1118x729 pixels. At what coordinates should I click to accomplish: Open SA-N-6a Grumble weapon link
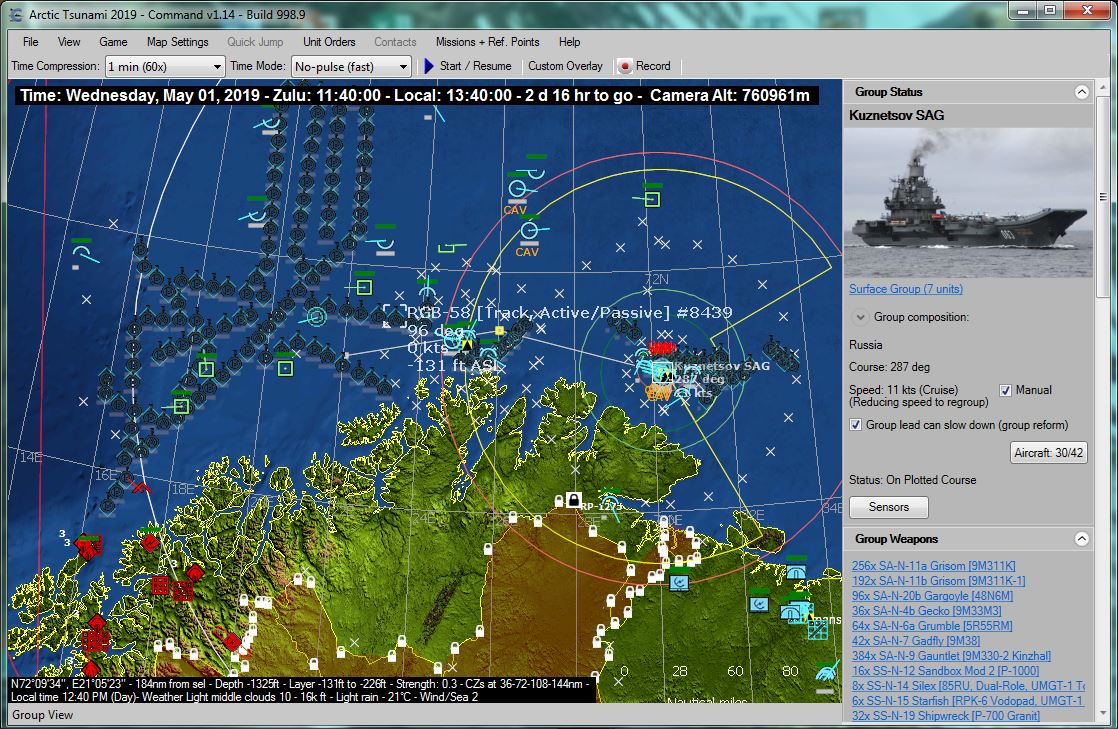tap(932, 626)
